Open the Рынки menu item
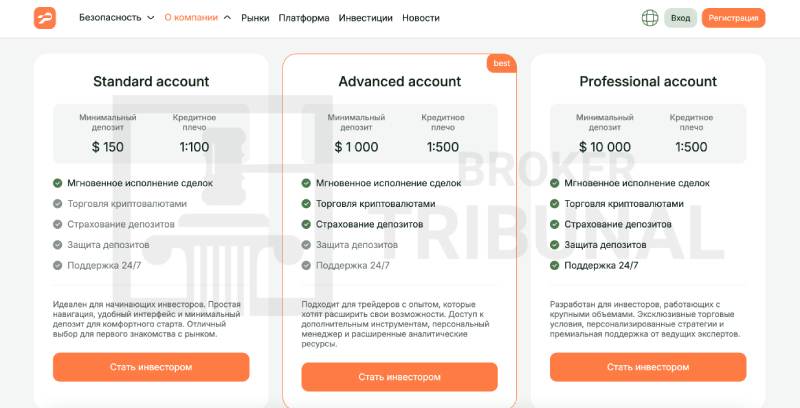The image size is (800, 408). [x=255, y=18]
